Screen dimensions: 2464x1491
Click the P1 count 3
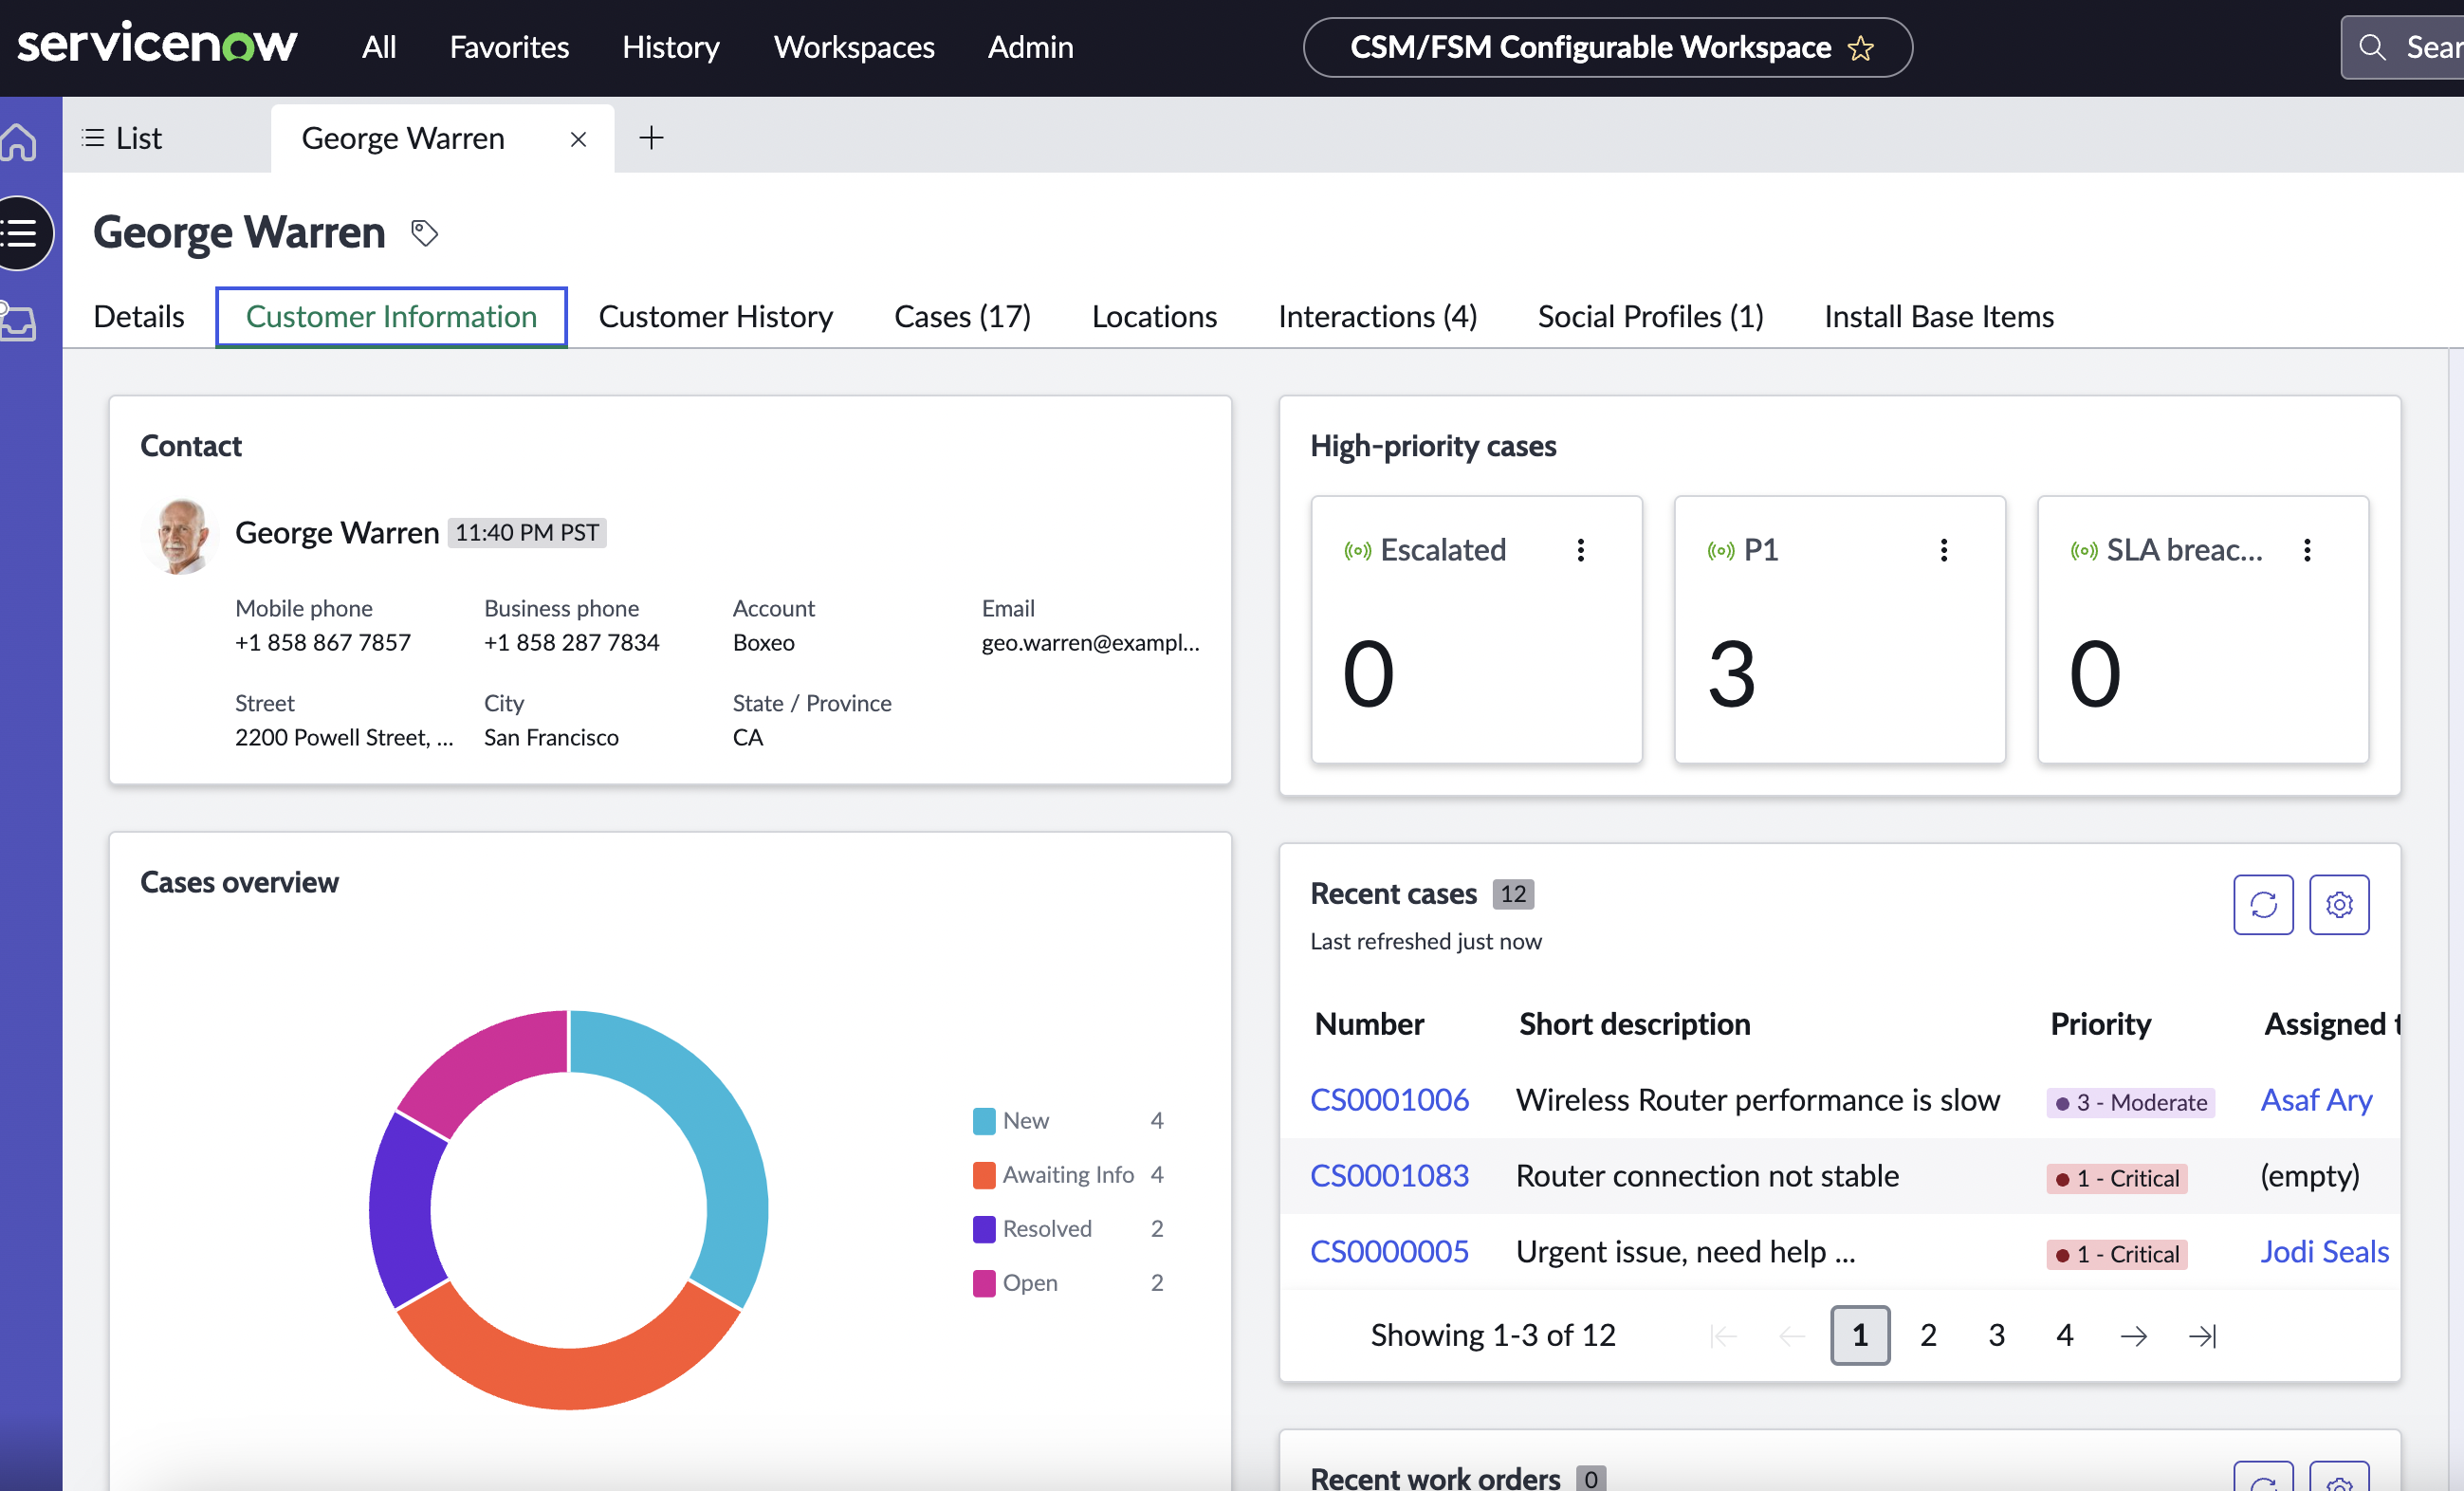(x=1731, y=674)
